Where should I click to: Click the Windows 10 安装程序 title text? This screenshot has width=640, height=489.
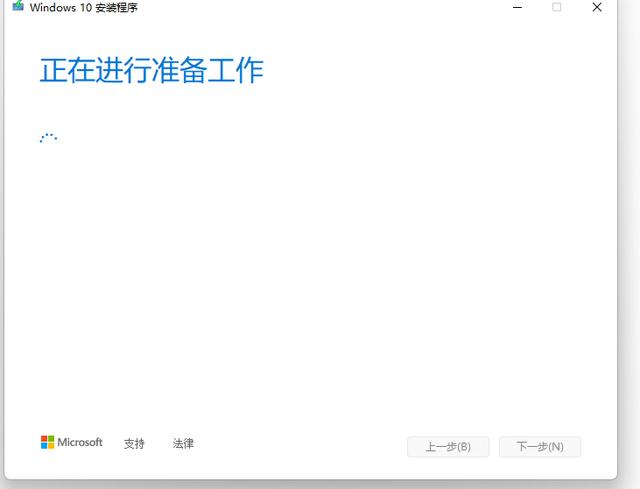pos(84,7)
